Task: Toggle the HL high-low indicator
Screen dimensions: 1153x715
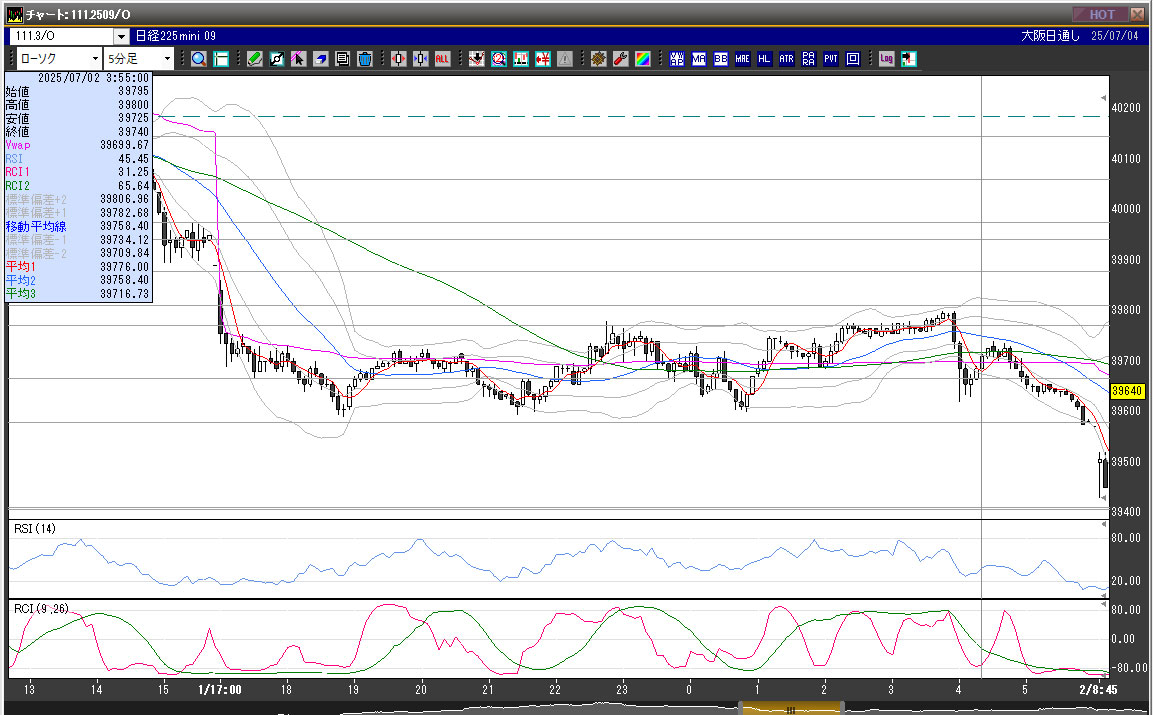Action: click(x=765, y=59)
